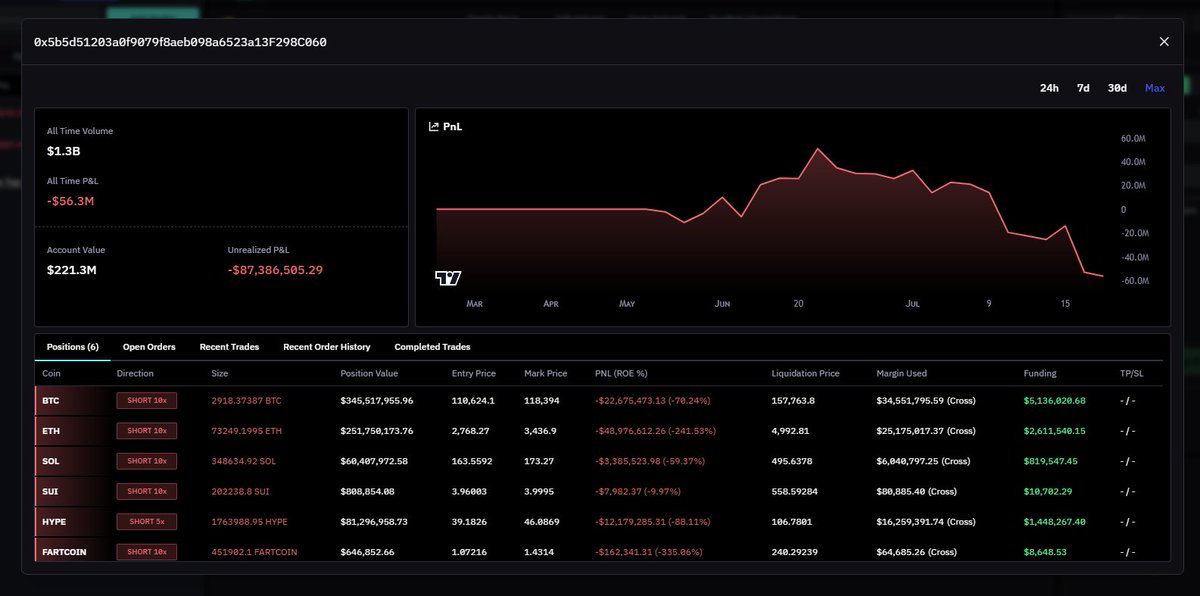The image size is (1200, 596).
Task: Click the SOL size 348634.92 SOL
Action: 243,461
